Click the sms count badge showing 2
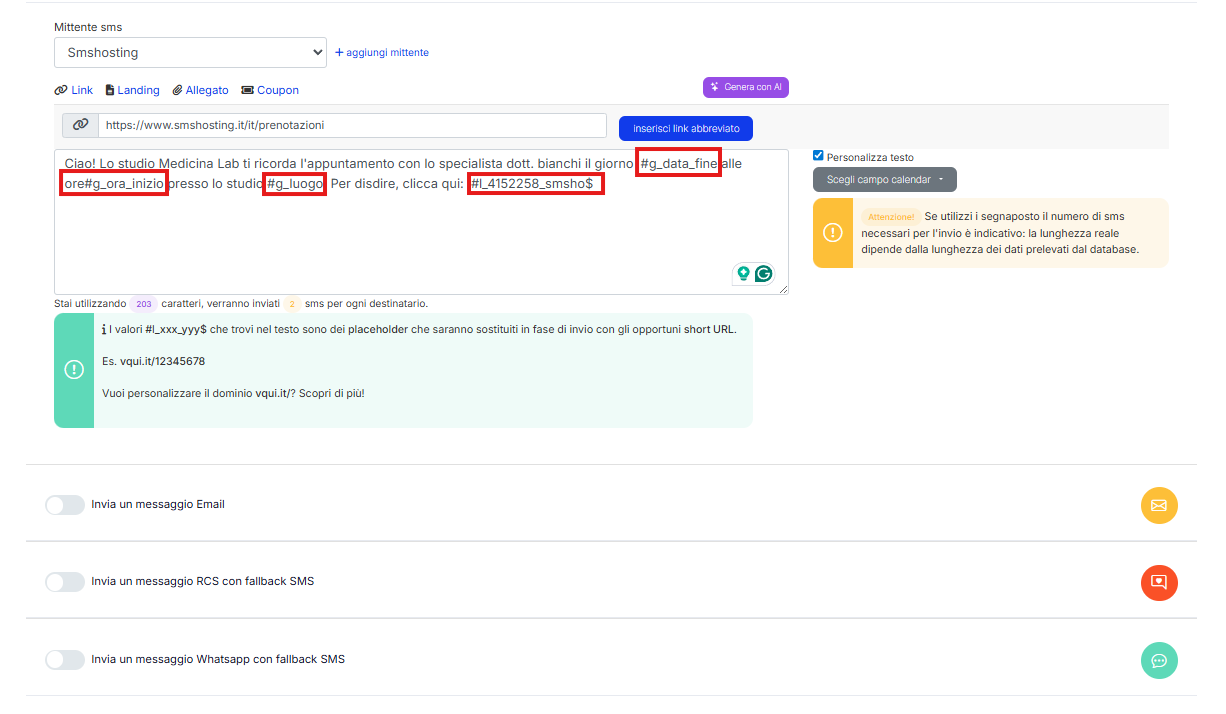The image size is (1226, 714). point(292,304)
